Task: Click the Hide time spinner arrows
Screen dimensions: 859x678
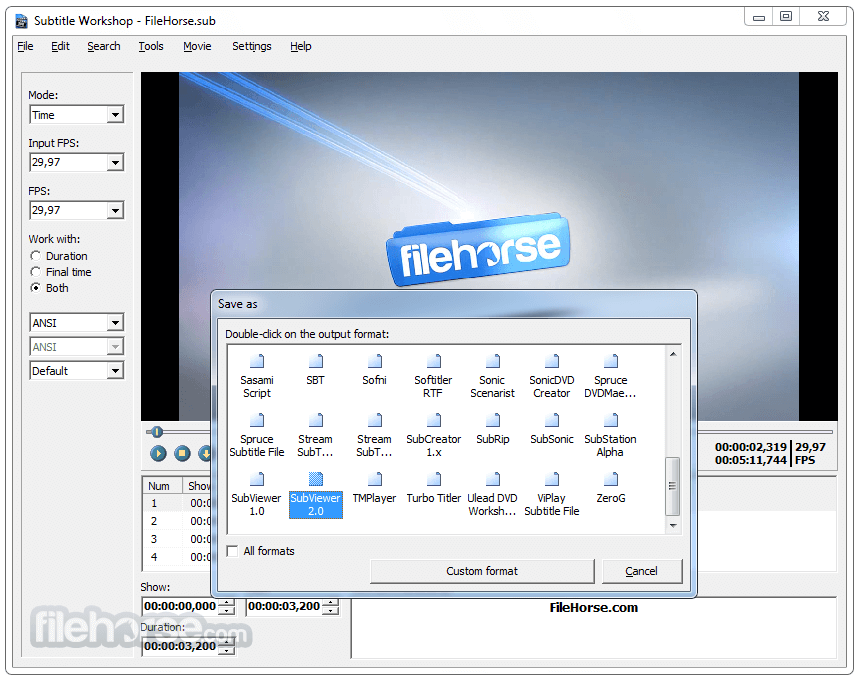Action: (x=330, y=606)
